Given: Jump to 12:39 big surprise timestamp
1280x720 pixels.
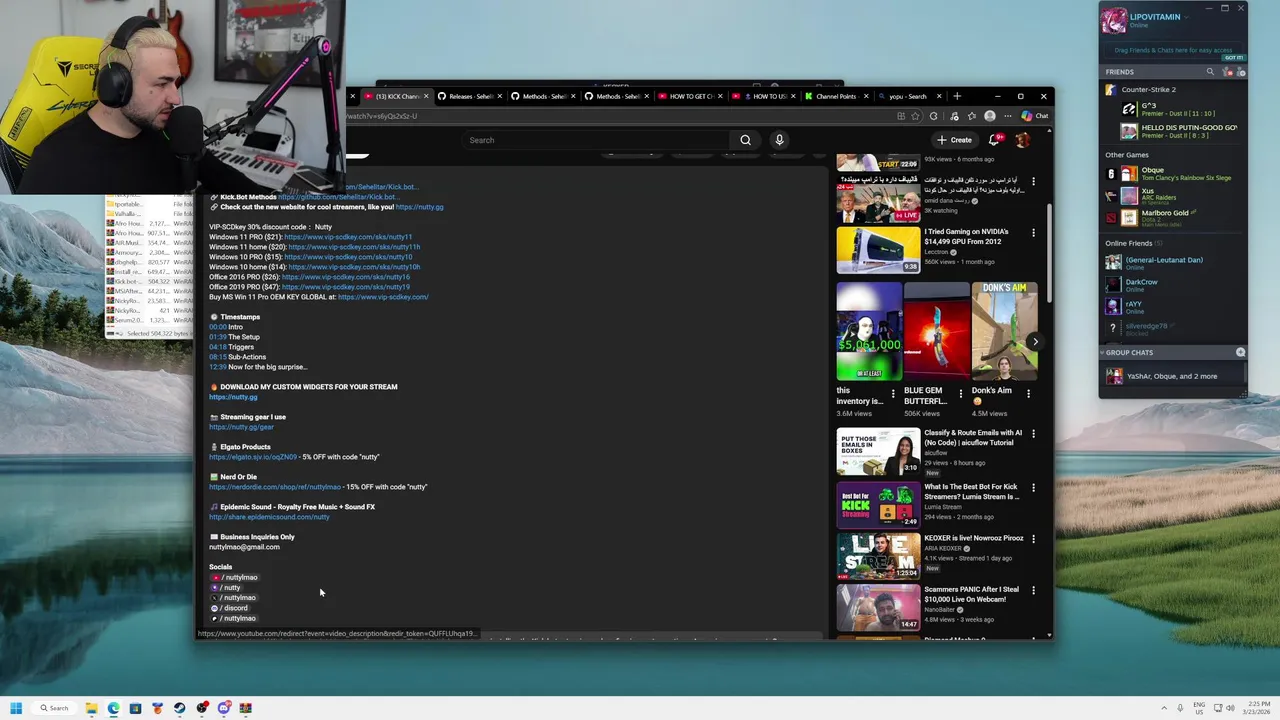Looking at the screenshot, I should click(x=217, y=367).
